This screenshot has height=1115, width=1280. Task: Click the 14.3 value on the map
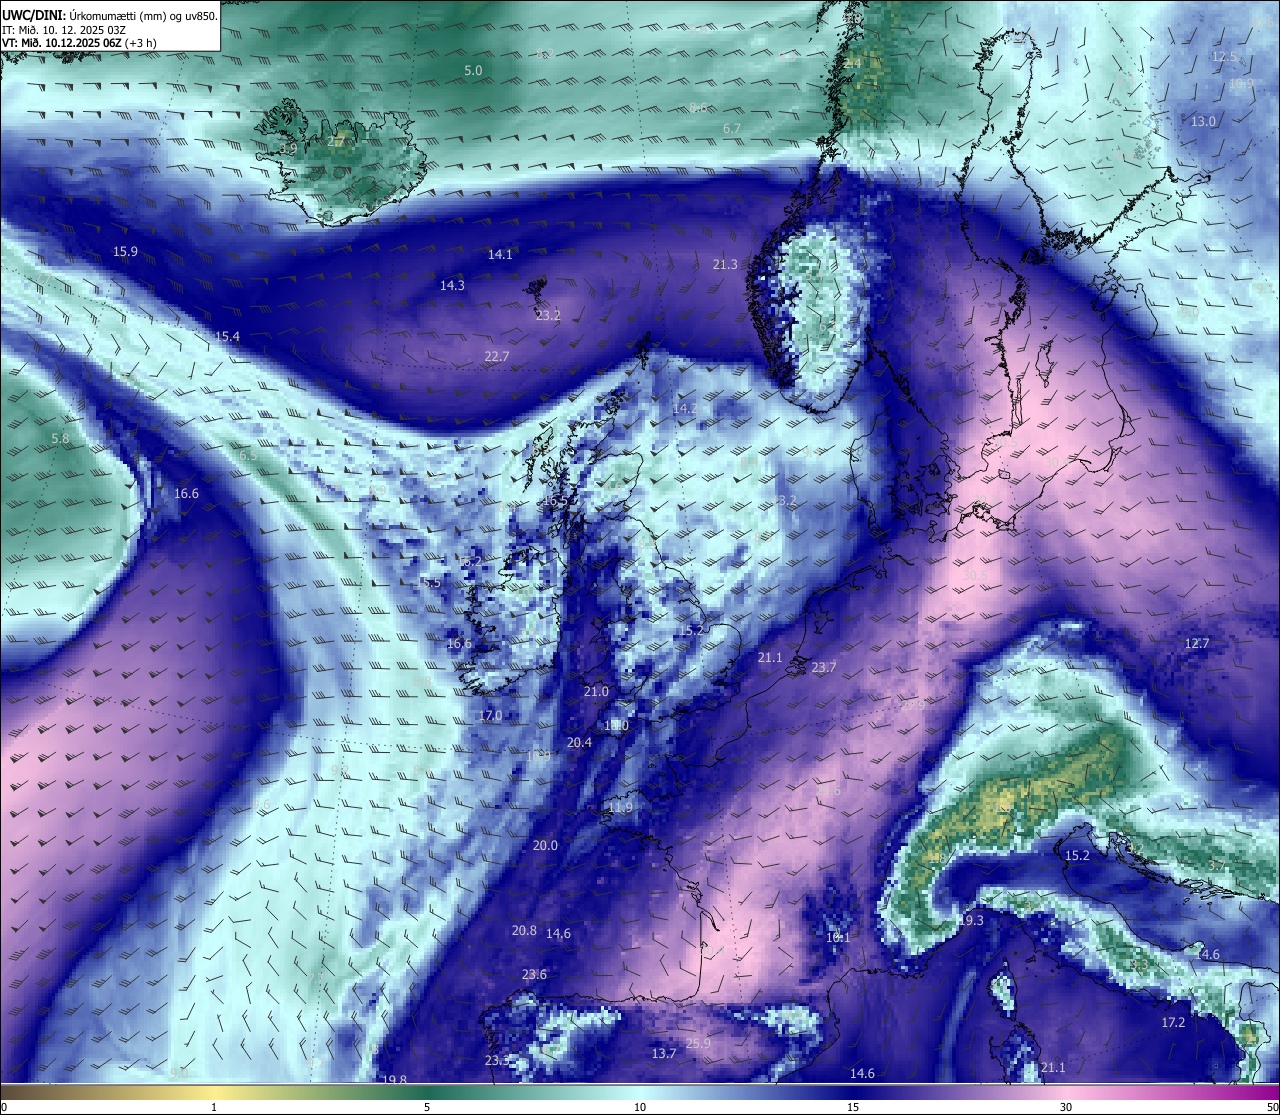452,286
